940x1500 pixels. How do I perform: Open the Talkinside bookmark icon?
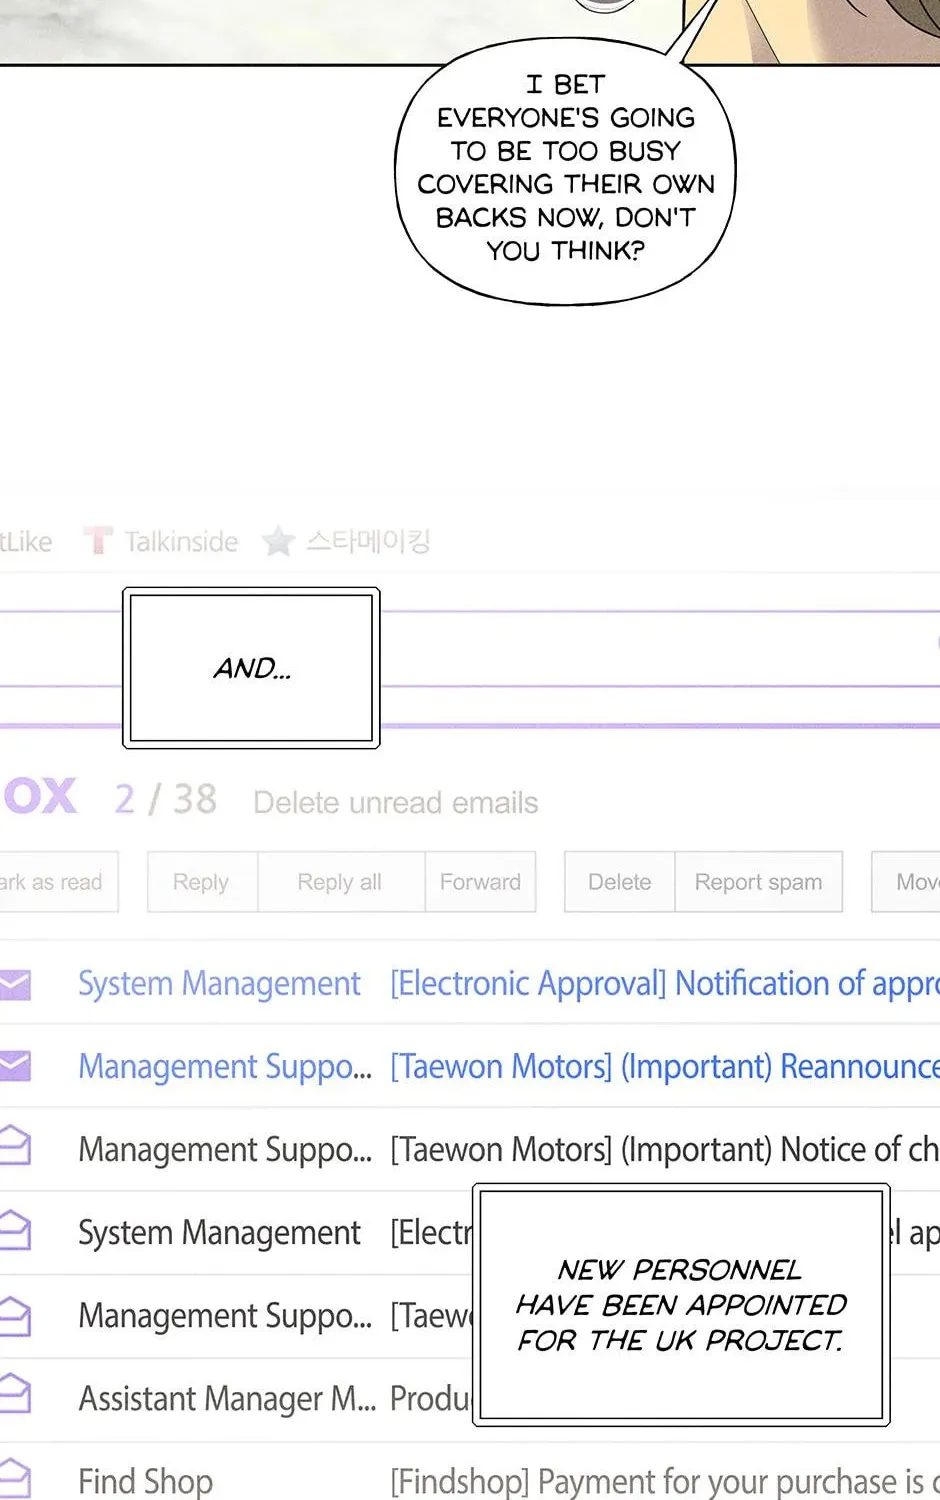pyautogui.click(x=98, y=541)
